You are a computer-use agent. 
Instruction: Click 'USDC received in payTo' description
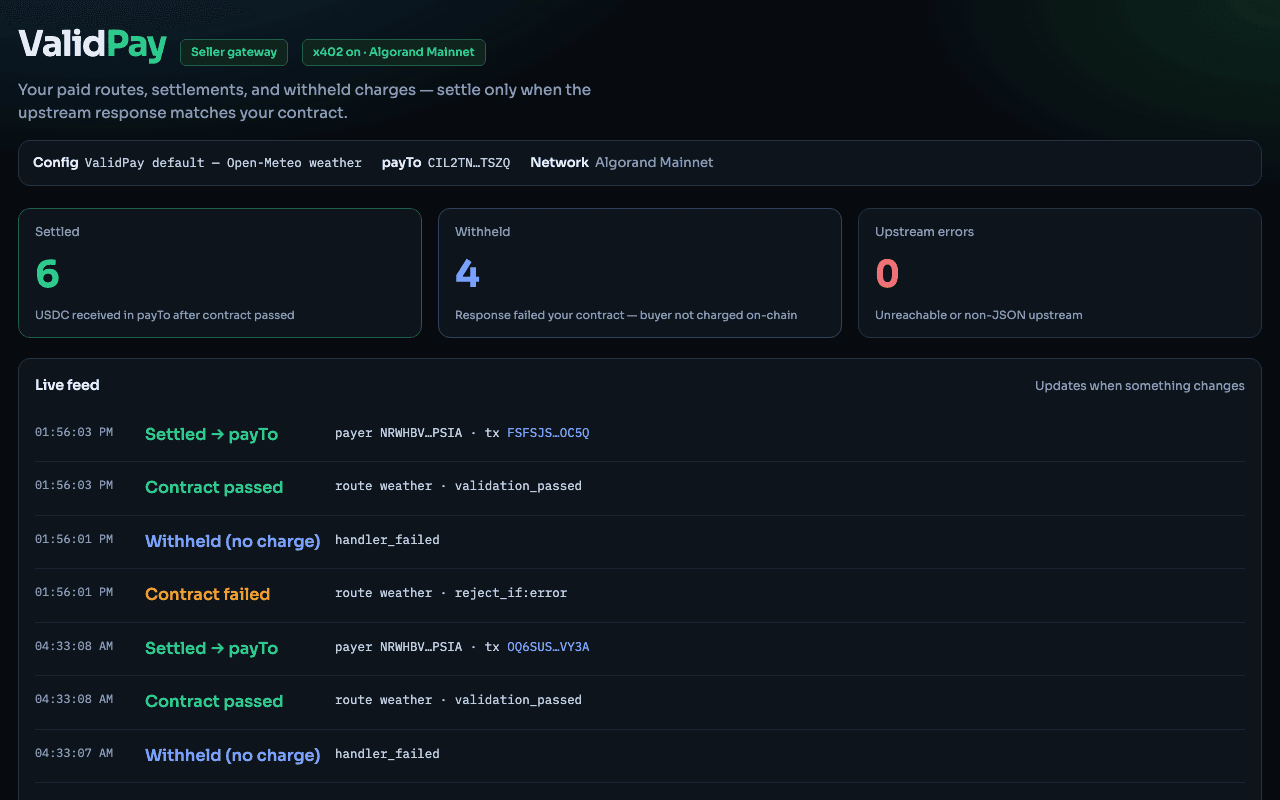(x=165, y=315)
